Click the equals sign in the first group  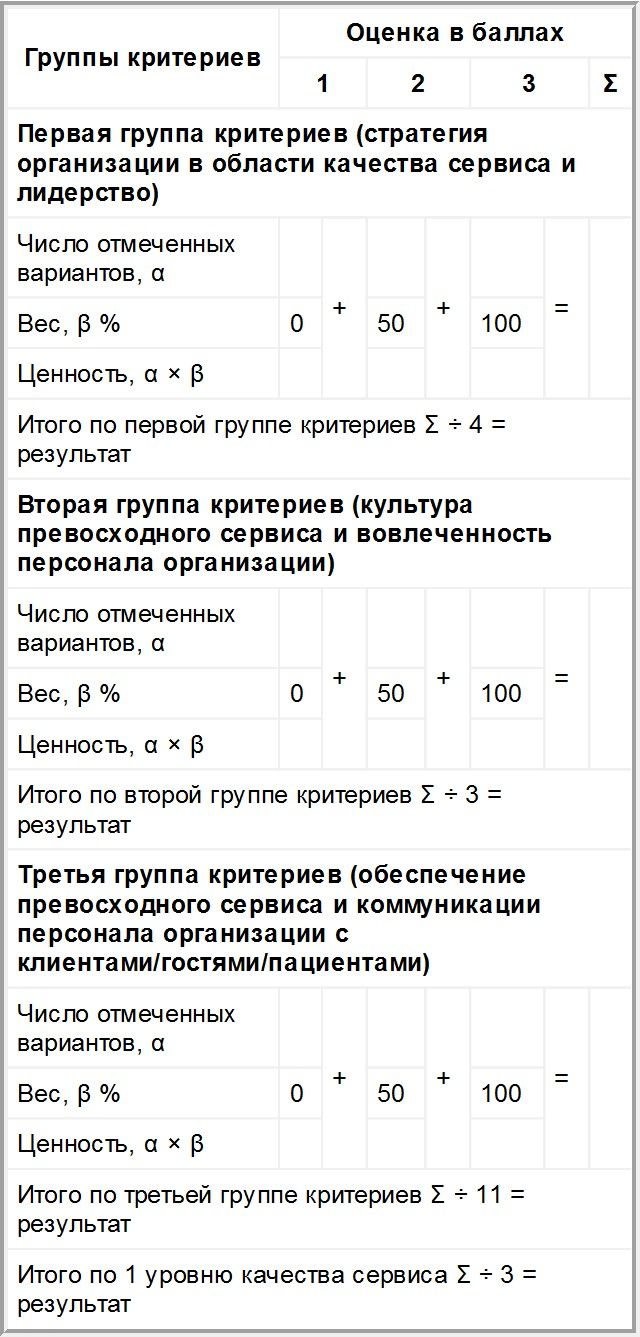561,308
